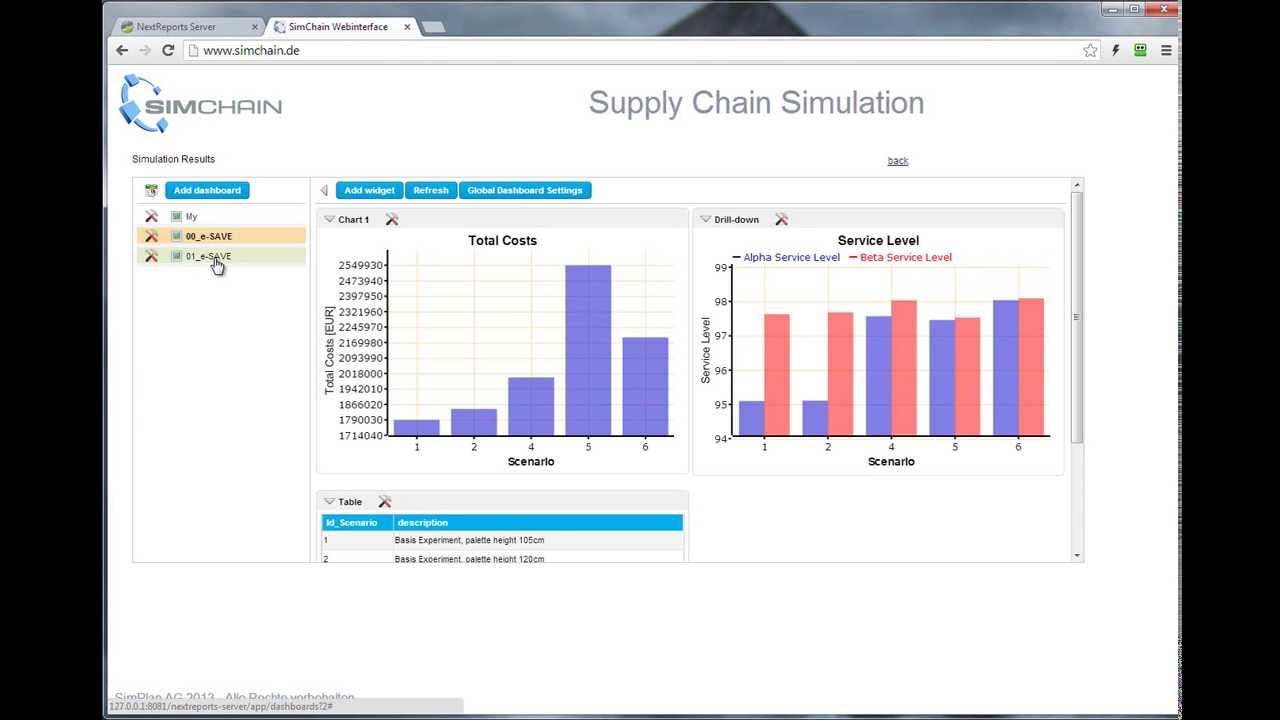Click the Refresh button
Image resolution: width=1280 pixels, height=720 pixels.
[431, 190]
